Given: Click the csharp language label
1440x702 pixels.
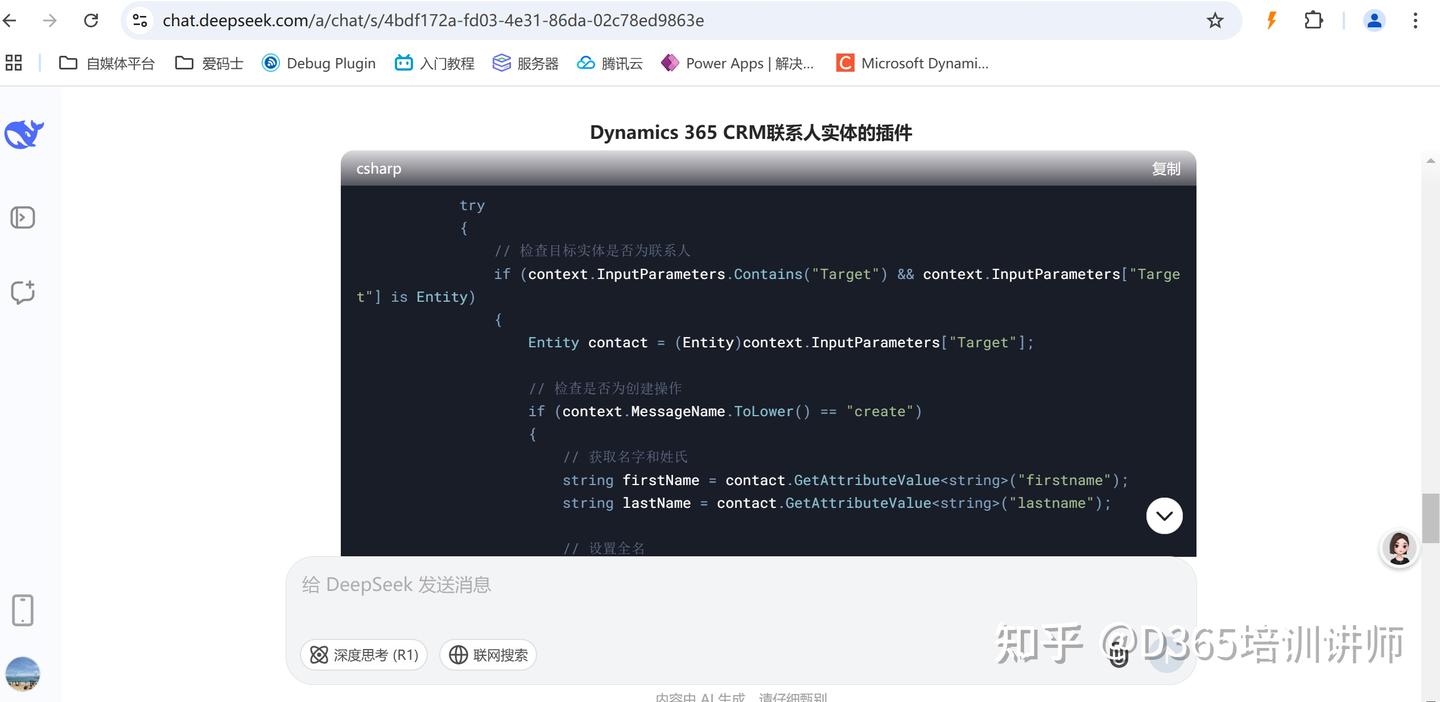Looking at the screenshot, I should click(x=379, y=169).
